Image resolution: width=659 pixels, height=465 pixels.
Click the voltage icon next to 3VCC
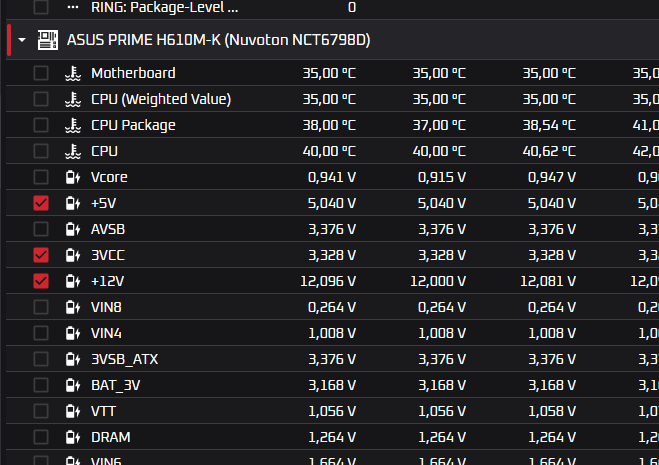(x=73, y=255)
